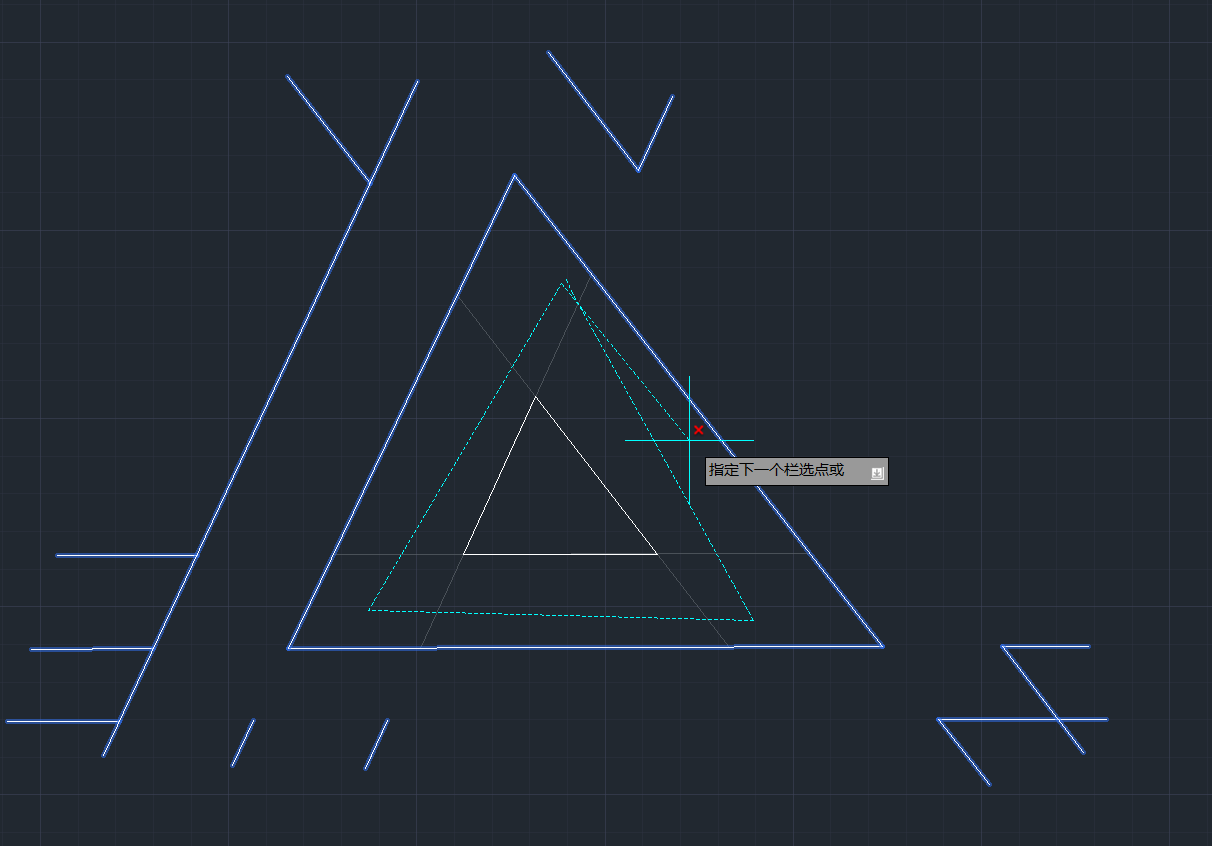
Task: Click the red X snap marker
Action: click(x=699, y=430)
